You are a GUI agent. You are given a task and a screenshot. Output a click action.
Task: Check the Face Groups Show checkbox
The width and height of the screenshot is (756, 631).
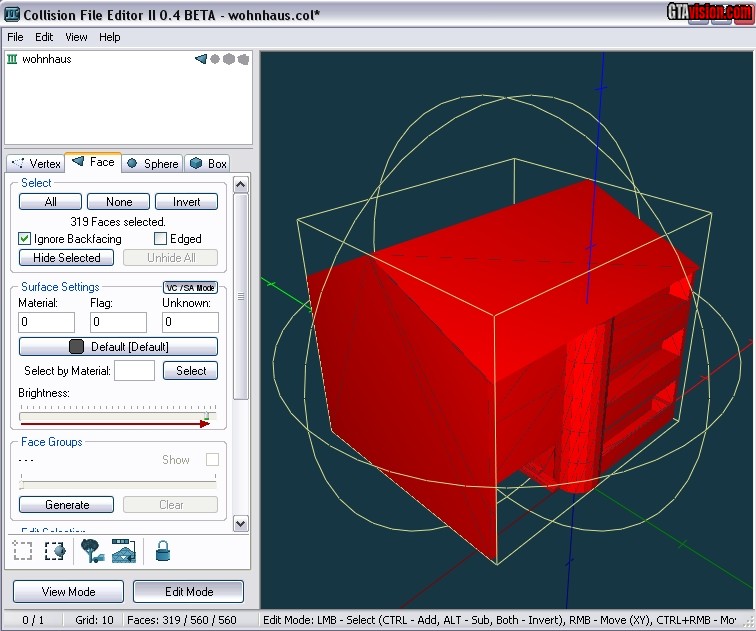[212, 459]
